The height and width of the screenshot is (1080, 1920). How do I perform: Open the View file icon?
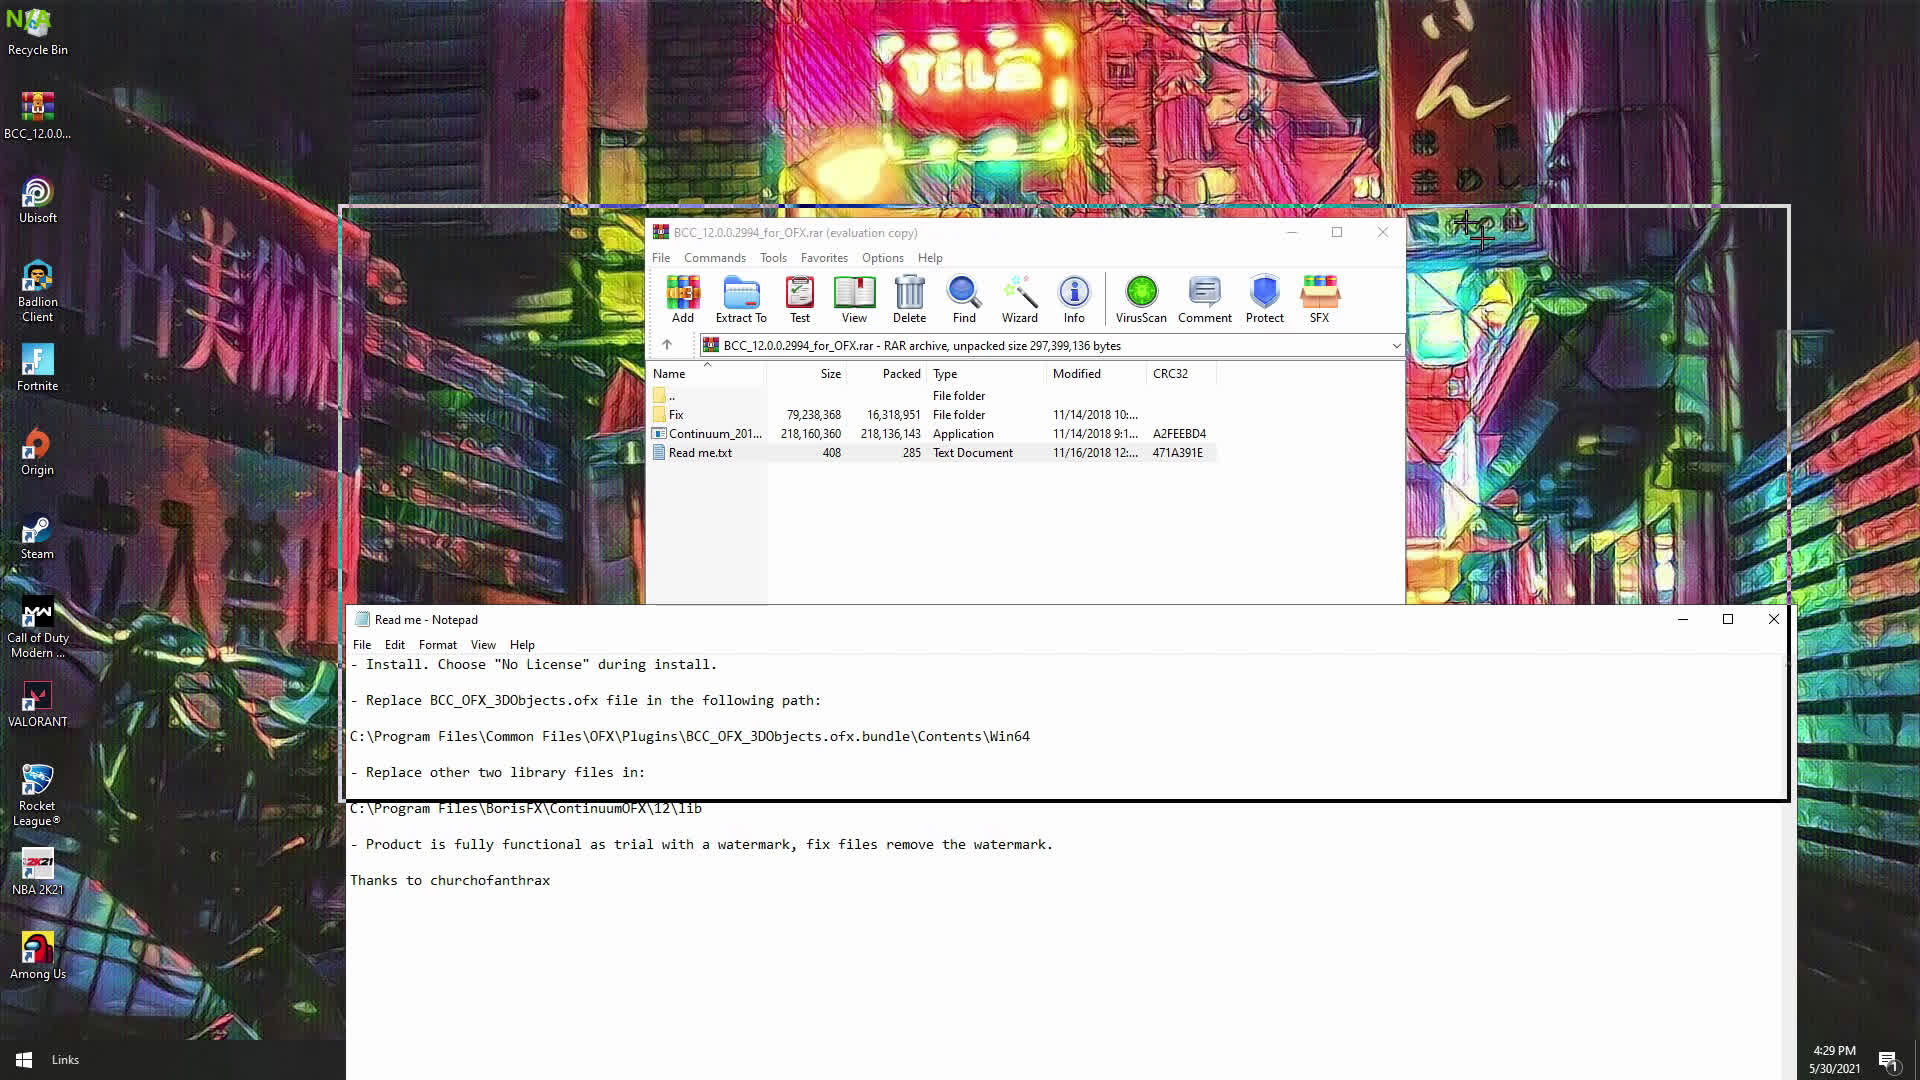coord(854,297)
